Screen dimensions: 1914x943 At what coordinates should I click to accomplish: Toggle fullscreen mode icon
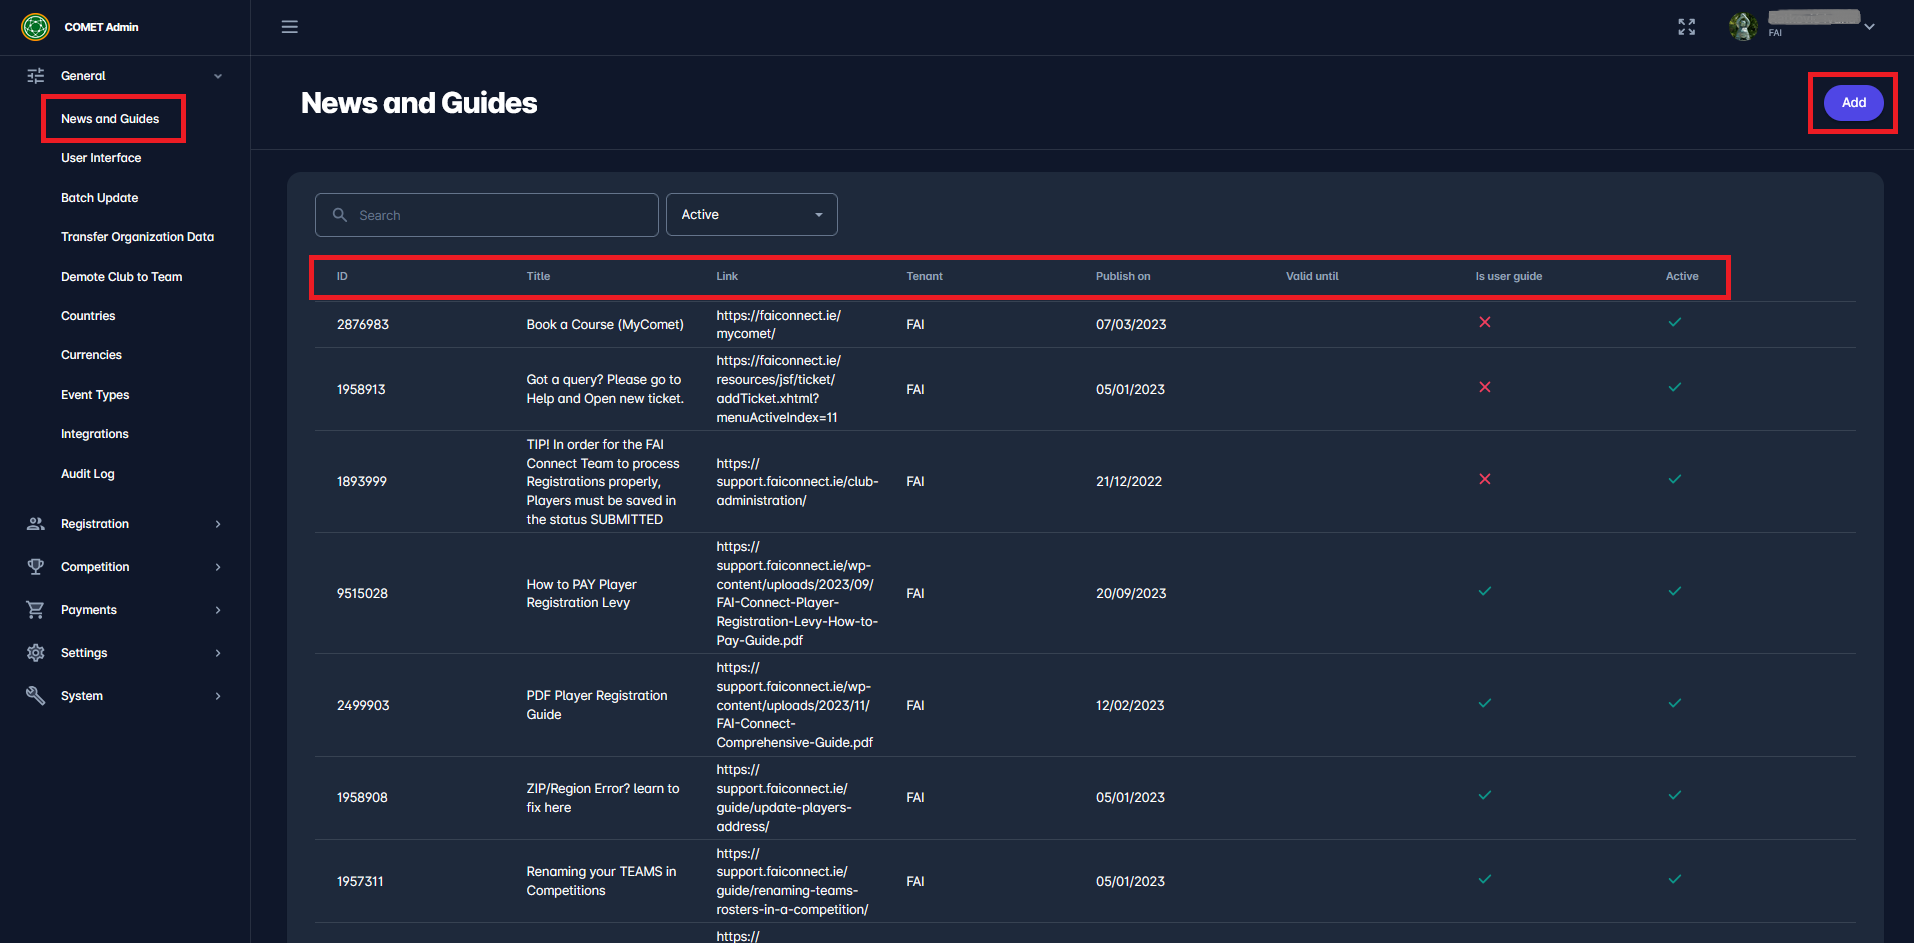point(1686,27)
